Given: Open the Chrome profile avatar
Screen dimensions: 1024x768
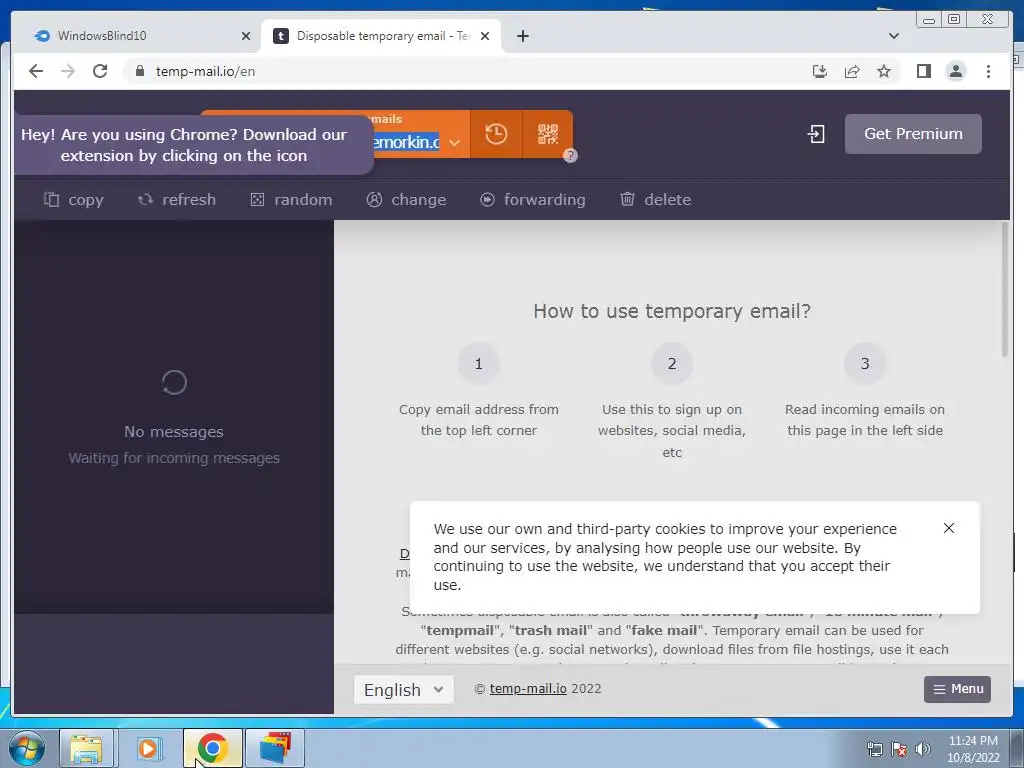Looking at the screenshot, I should [x=955, y=71].
